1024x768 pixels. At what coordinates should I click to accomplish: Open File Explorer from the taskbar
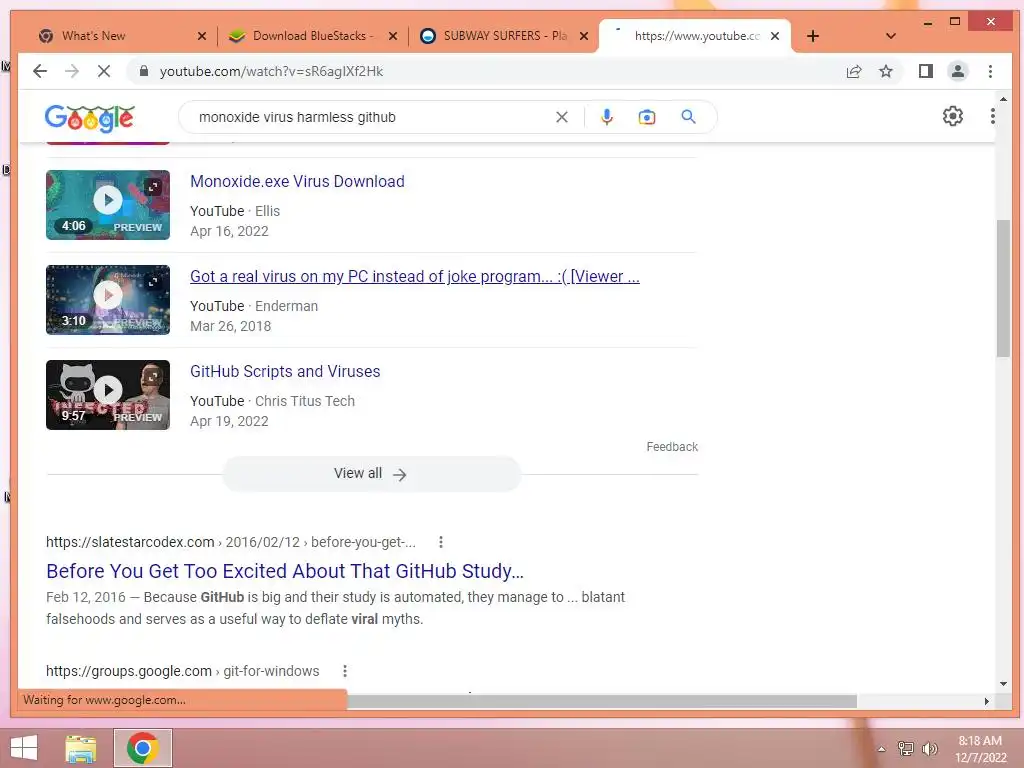coord(81,748)
